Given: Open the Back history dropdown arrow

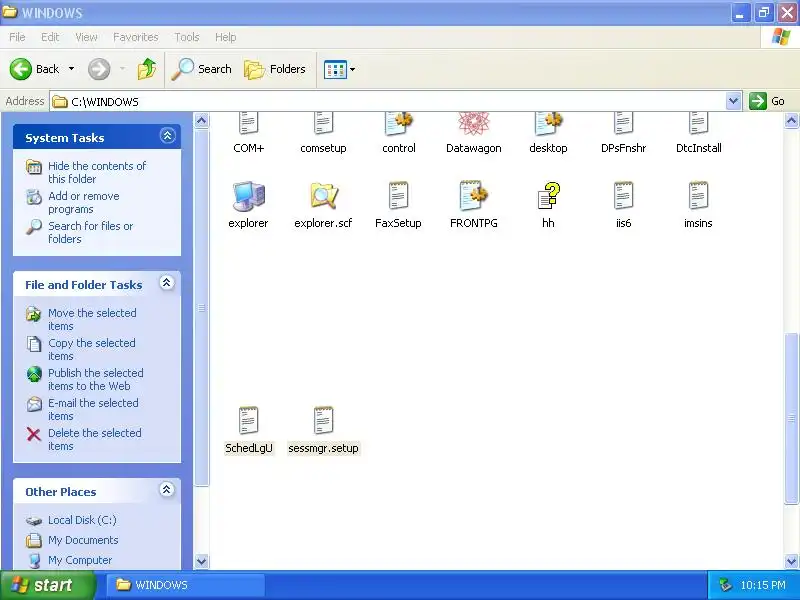Looking at the screenshot, I should tap(71, 69).
